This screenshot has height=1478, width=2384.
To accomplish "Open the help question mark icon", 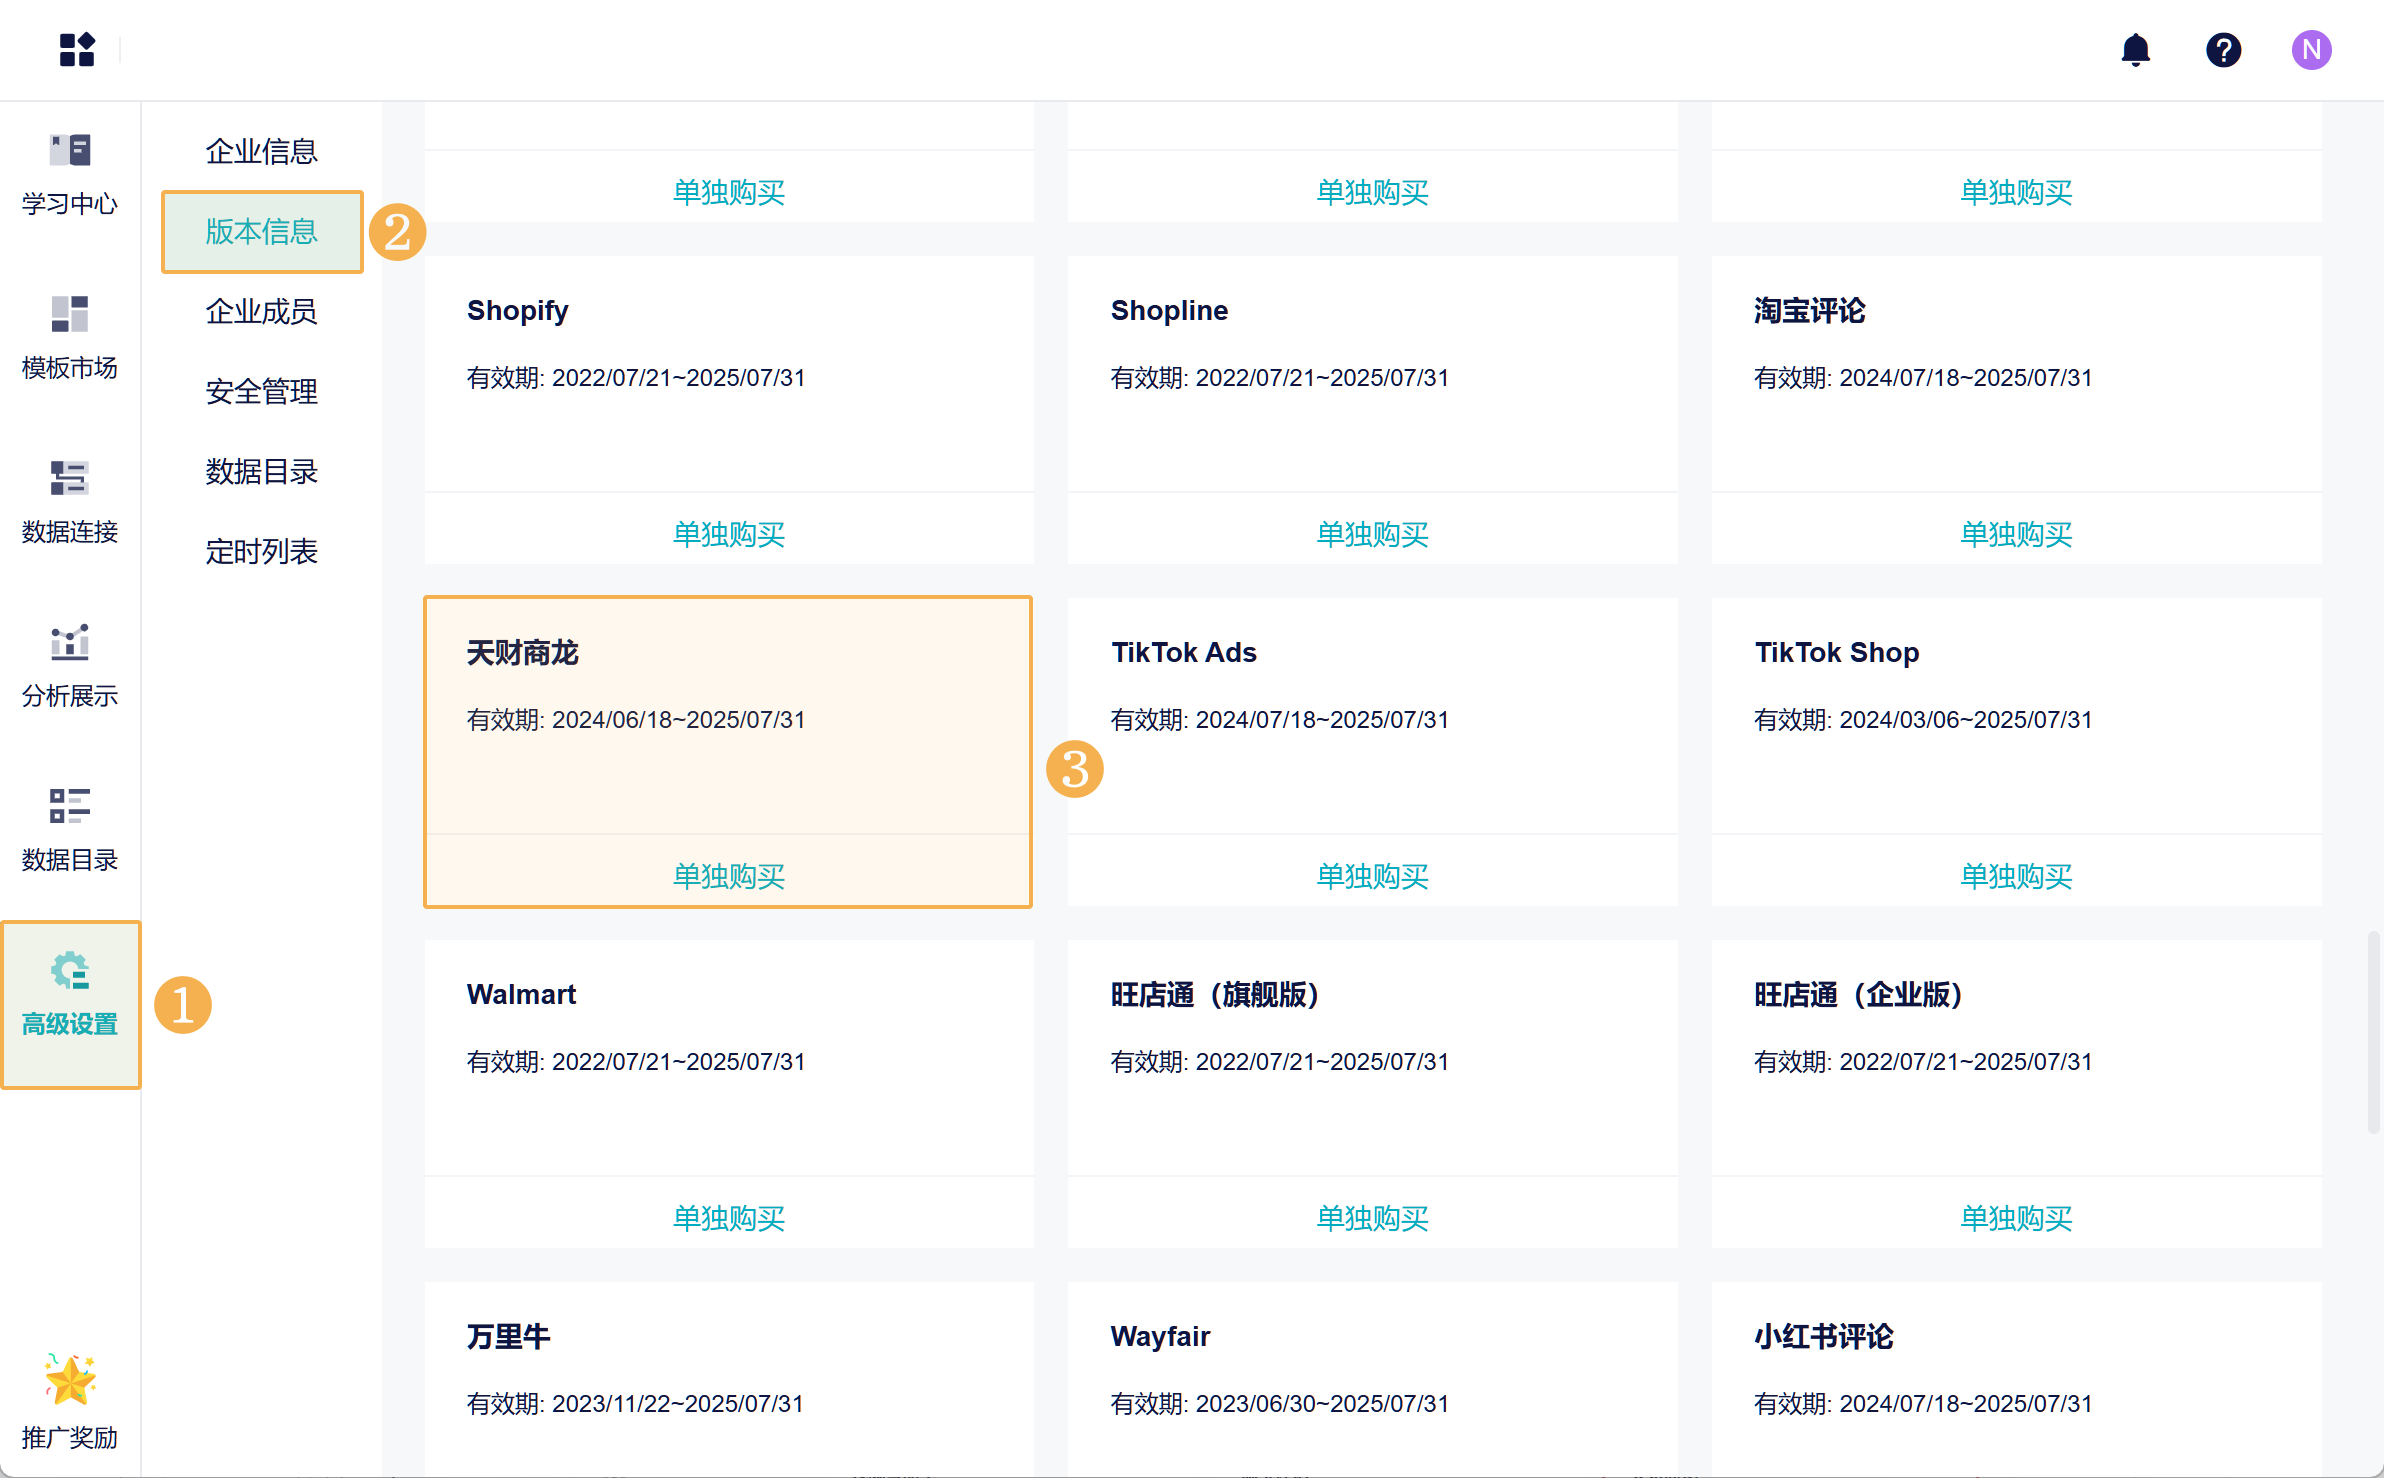I will click(x=2223, y=49).
